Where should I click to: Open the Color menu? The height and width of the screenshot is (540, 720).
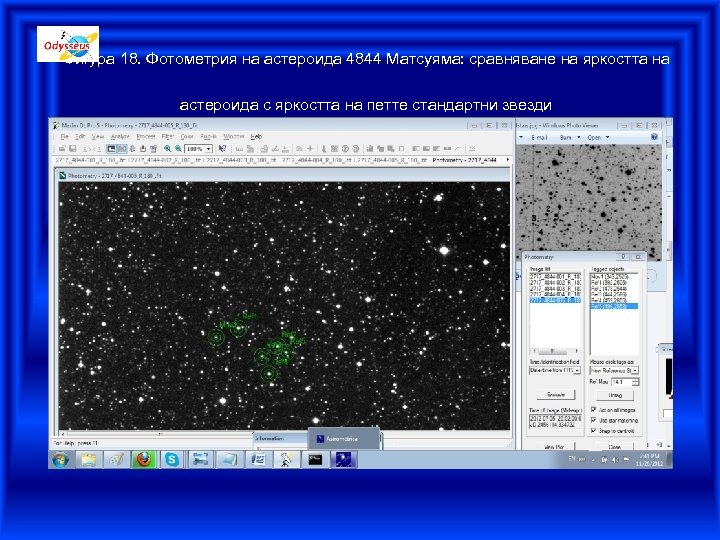pos(187,137)
